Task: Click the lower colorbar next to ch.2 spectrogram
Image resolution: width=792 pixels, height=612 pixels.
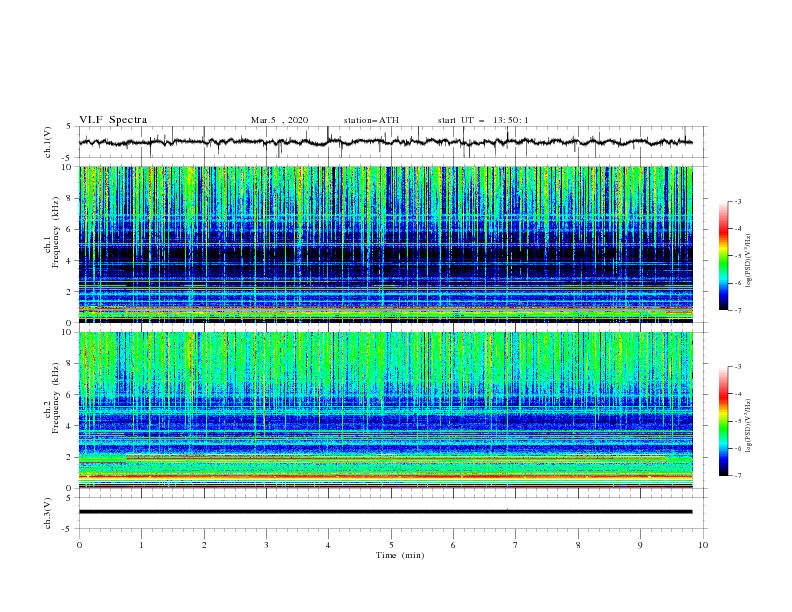Action: point(723,421)
